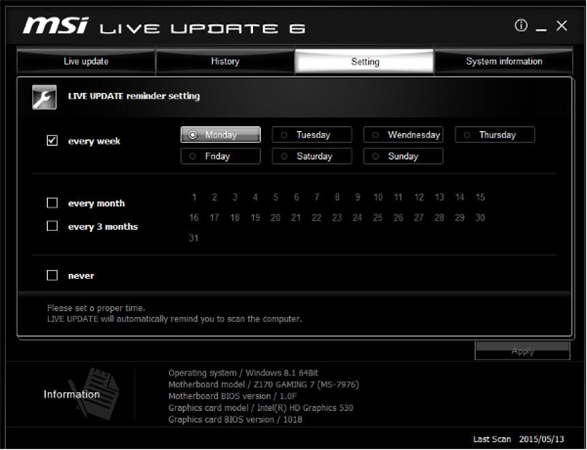This screenshot has width=587, height=450.
Task: Pick day 8 of the month
Action: pyautogui.click(x=337, y=197)
